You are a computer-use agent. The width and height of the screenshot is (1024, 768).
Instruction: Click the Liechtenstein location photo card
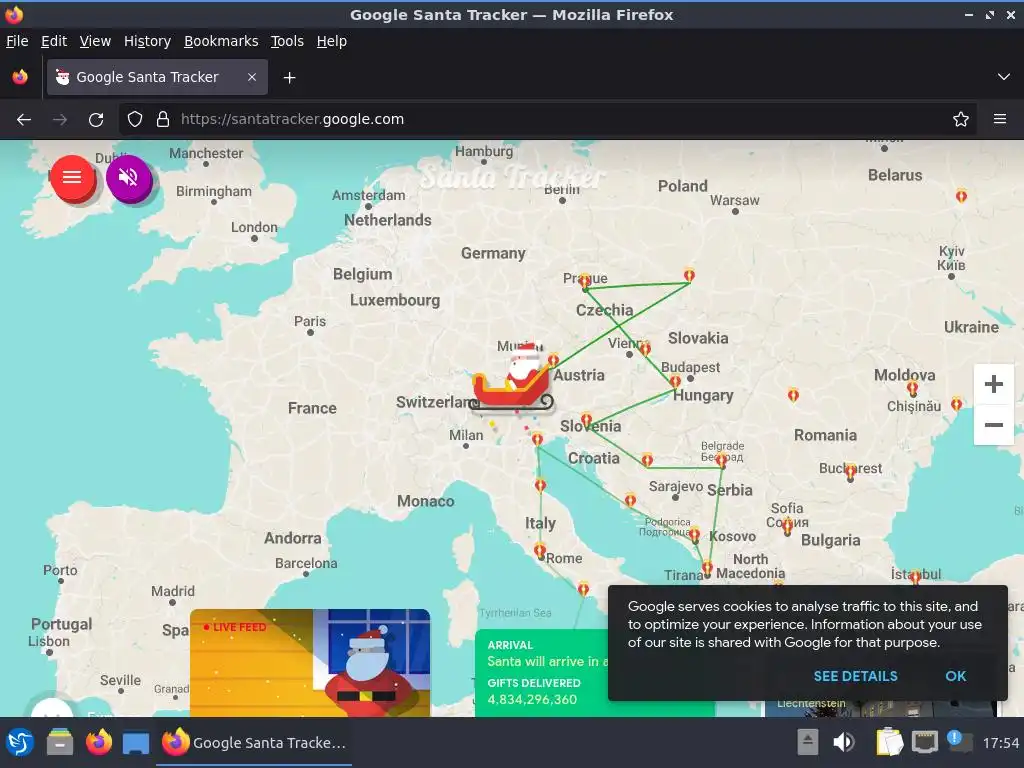click(x=880, y=709)
